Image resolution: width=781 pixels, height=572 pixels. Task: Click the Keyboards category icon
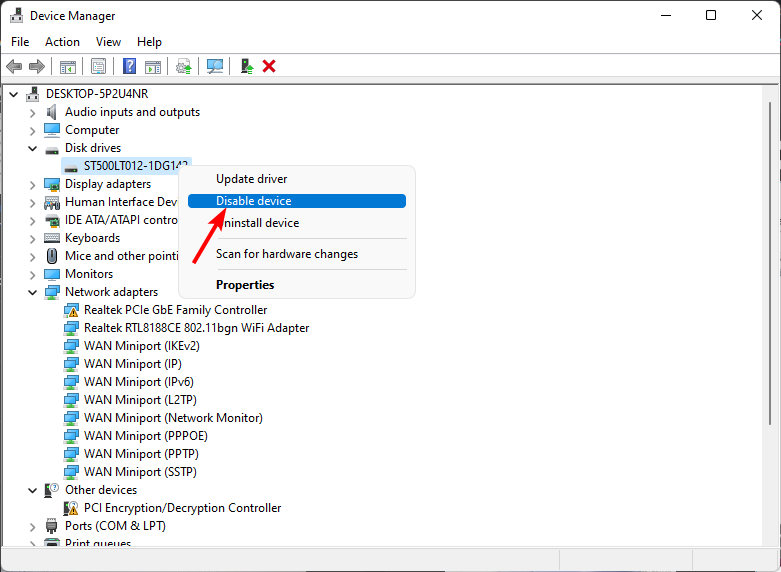click(52, 238)
